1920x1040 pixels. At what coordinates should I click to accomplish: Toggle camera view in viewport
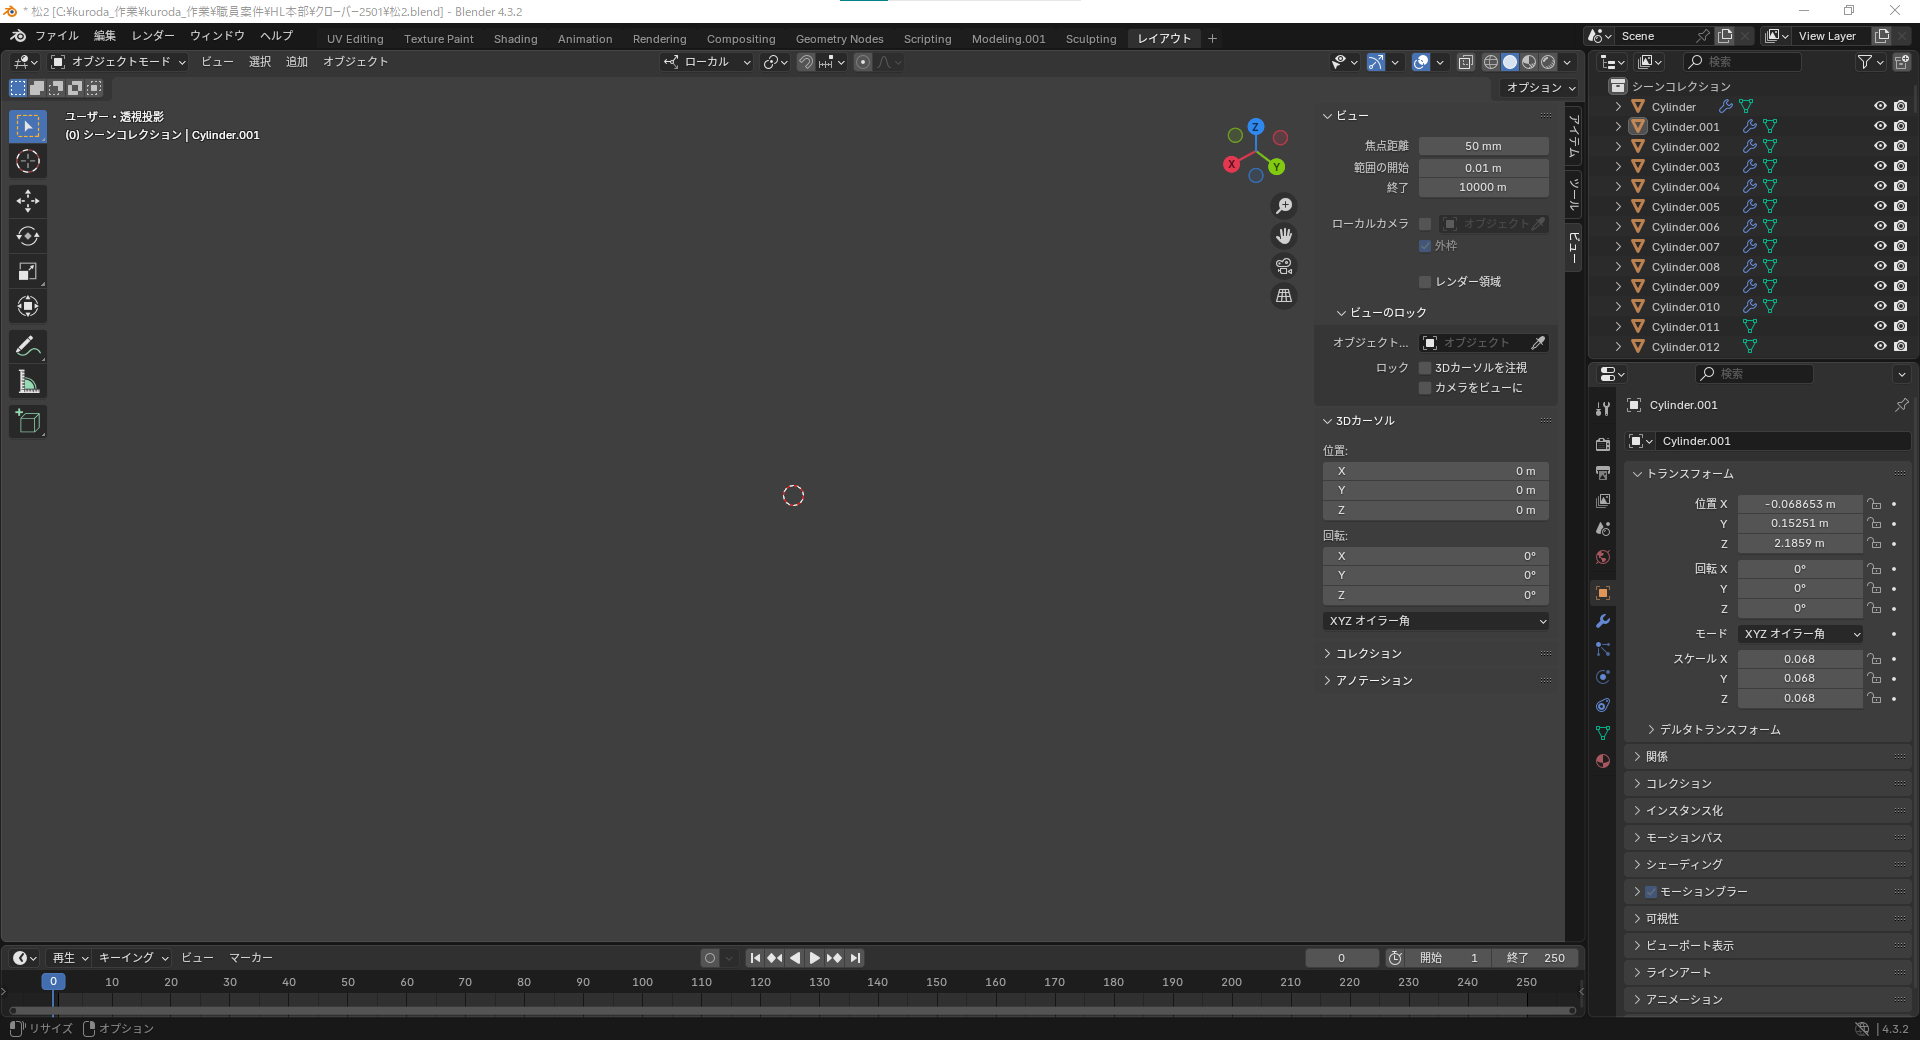pos(1284,266)
